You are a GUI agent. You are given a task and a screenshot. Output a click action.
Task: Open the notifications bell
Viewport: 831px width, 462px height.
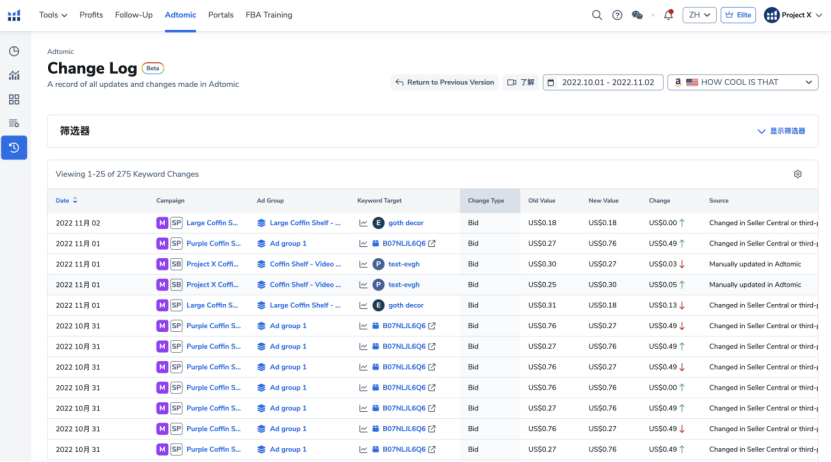668,15
